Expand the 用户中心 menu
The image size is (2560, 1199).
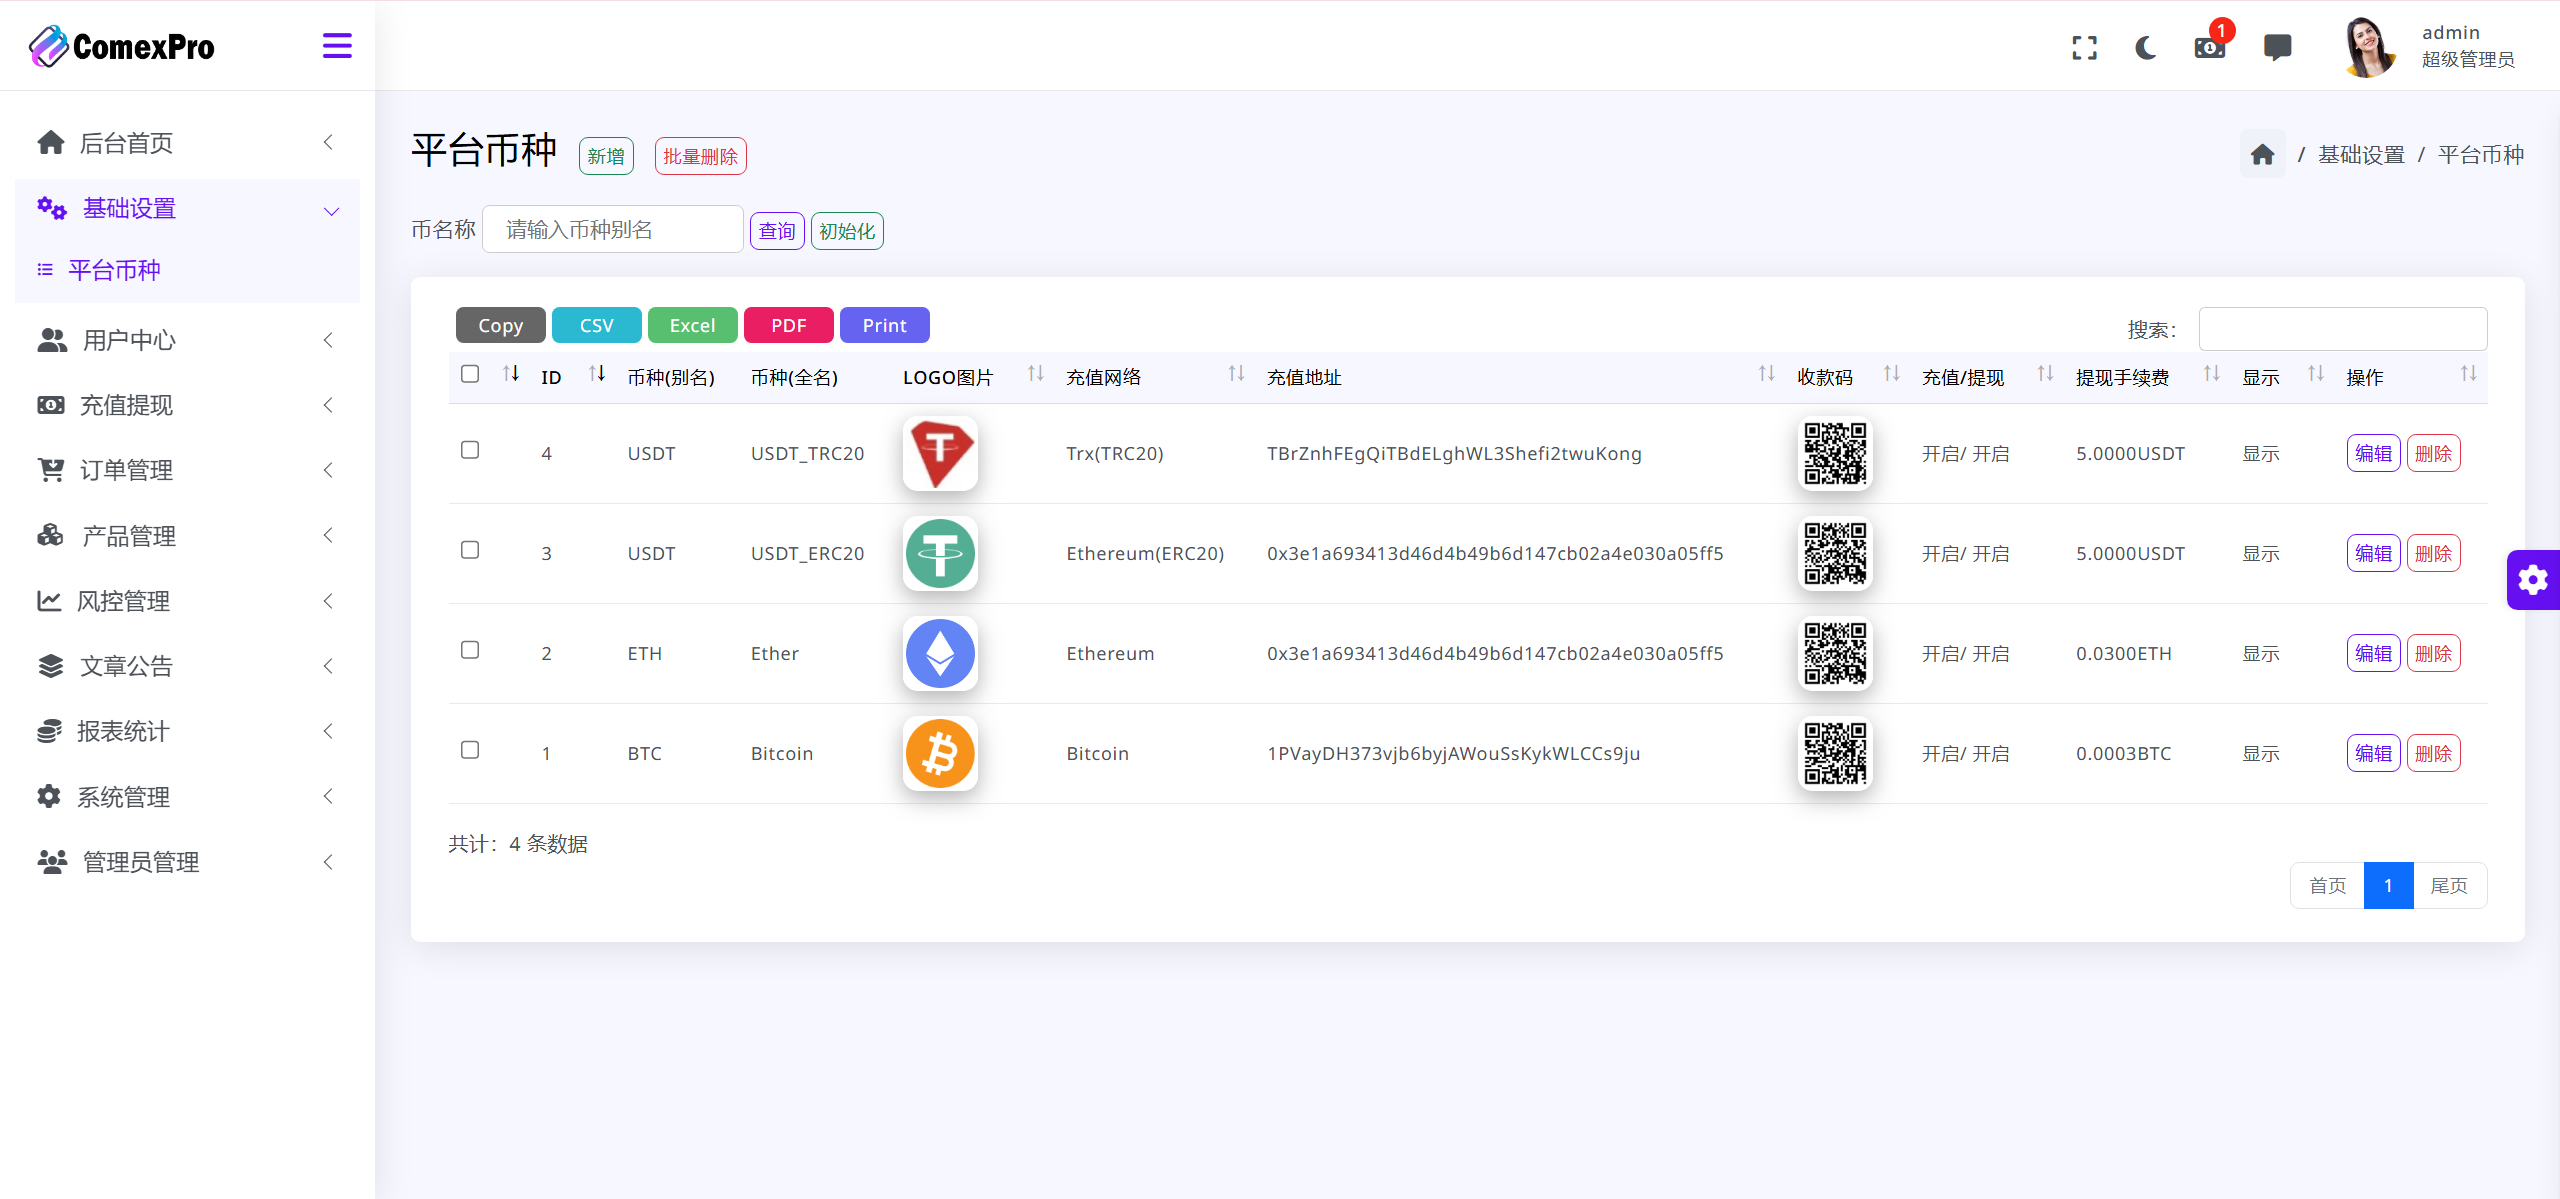[187, 341]
